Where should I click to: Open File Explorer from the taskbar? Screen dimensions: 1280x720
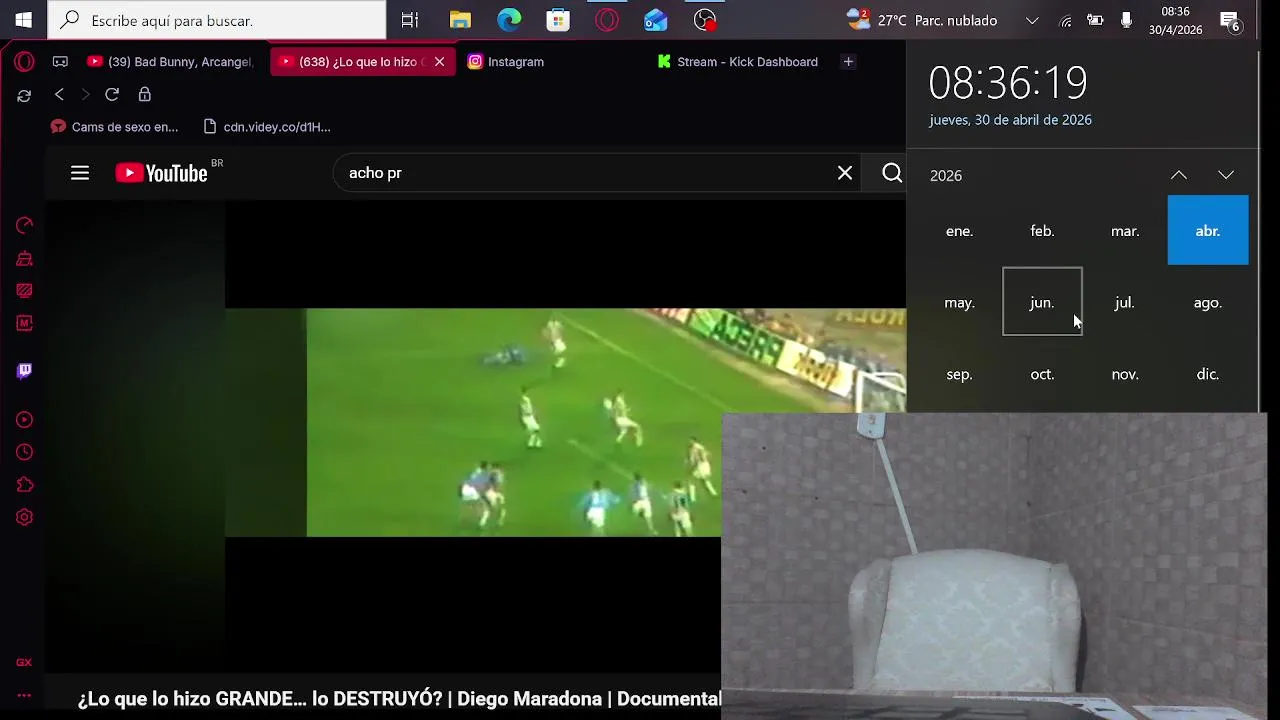460,20
